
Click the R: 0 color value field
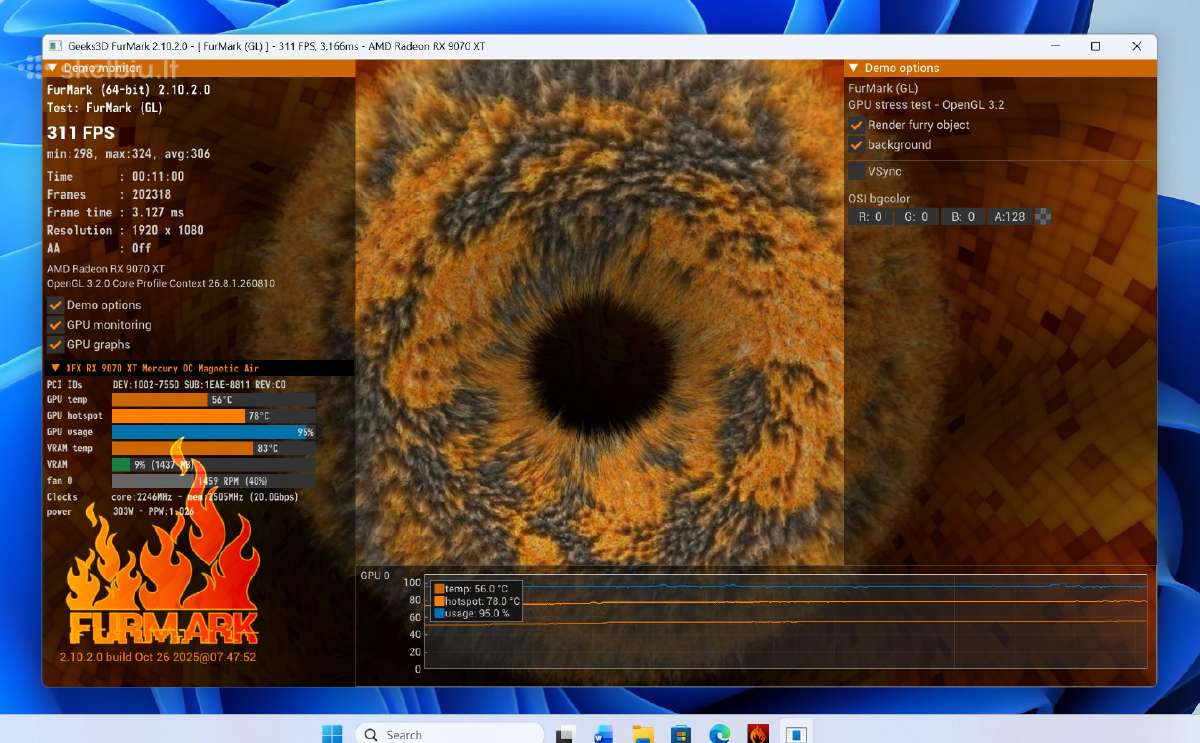870,216
